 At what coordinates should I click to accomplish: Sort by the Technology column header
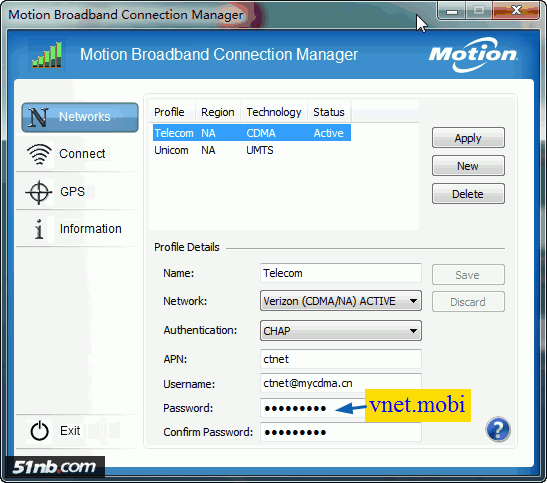tap(274, 112)
